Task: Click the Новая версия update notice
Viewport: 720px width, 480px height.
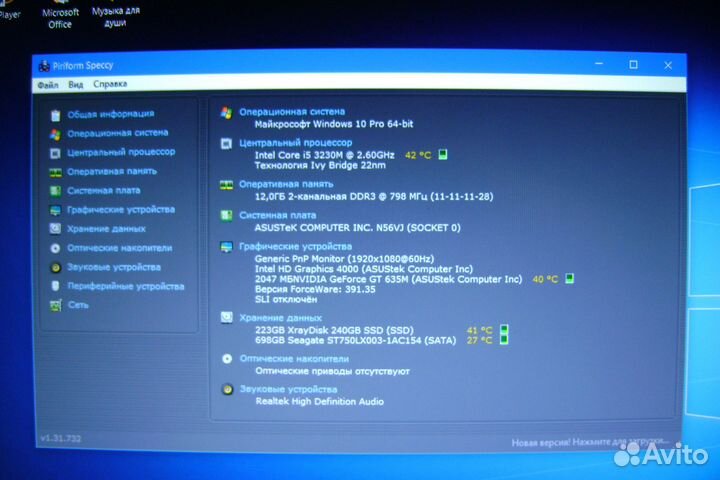Action: pyautogui.click(x=590, y=442)
